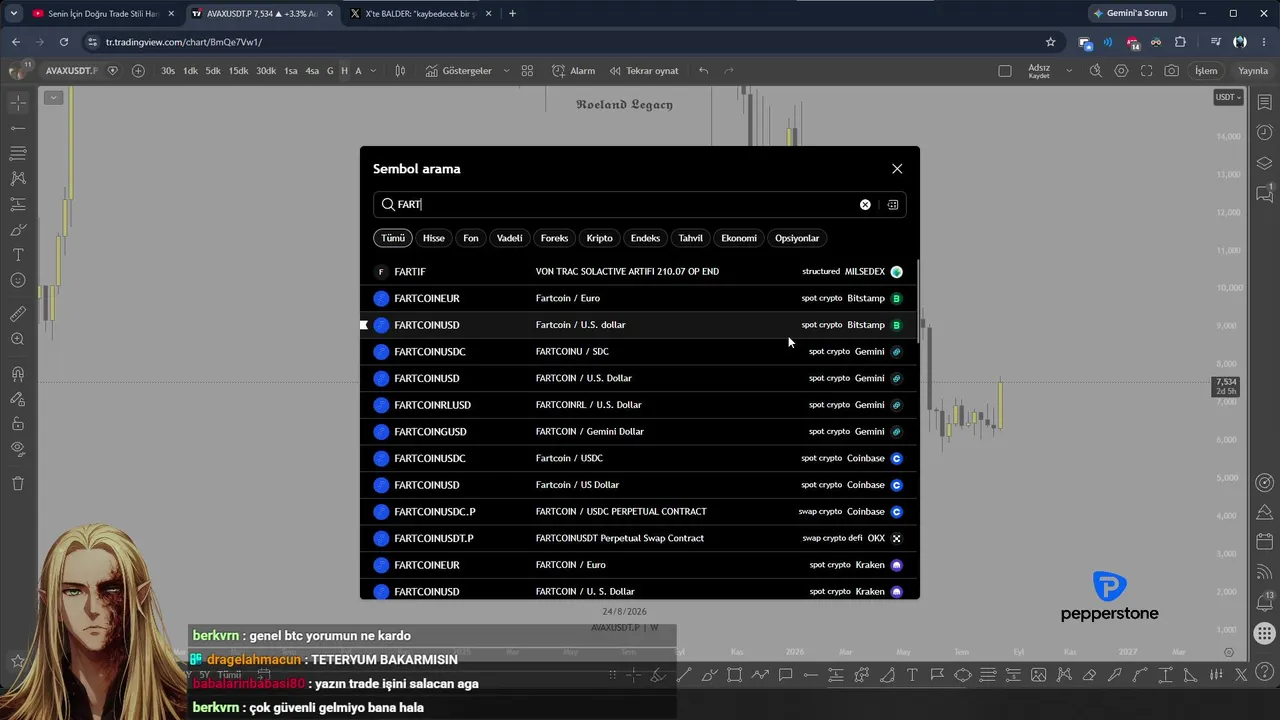Open the notifications bell with badge 13

1264,603
